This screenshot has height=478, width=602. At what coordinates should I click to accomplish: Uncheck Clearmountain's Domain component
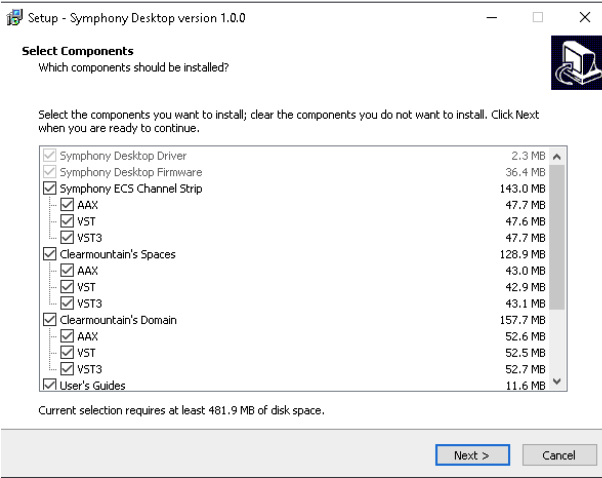[49, 319]
